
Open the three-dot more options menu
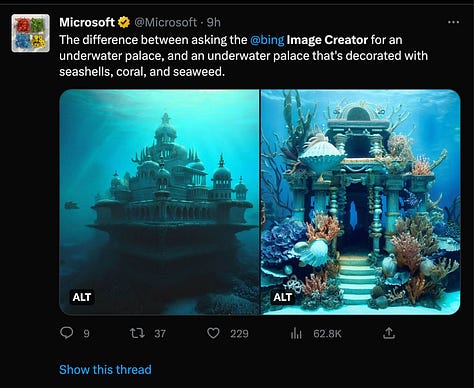tap(453, 22)
